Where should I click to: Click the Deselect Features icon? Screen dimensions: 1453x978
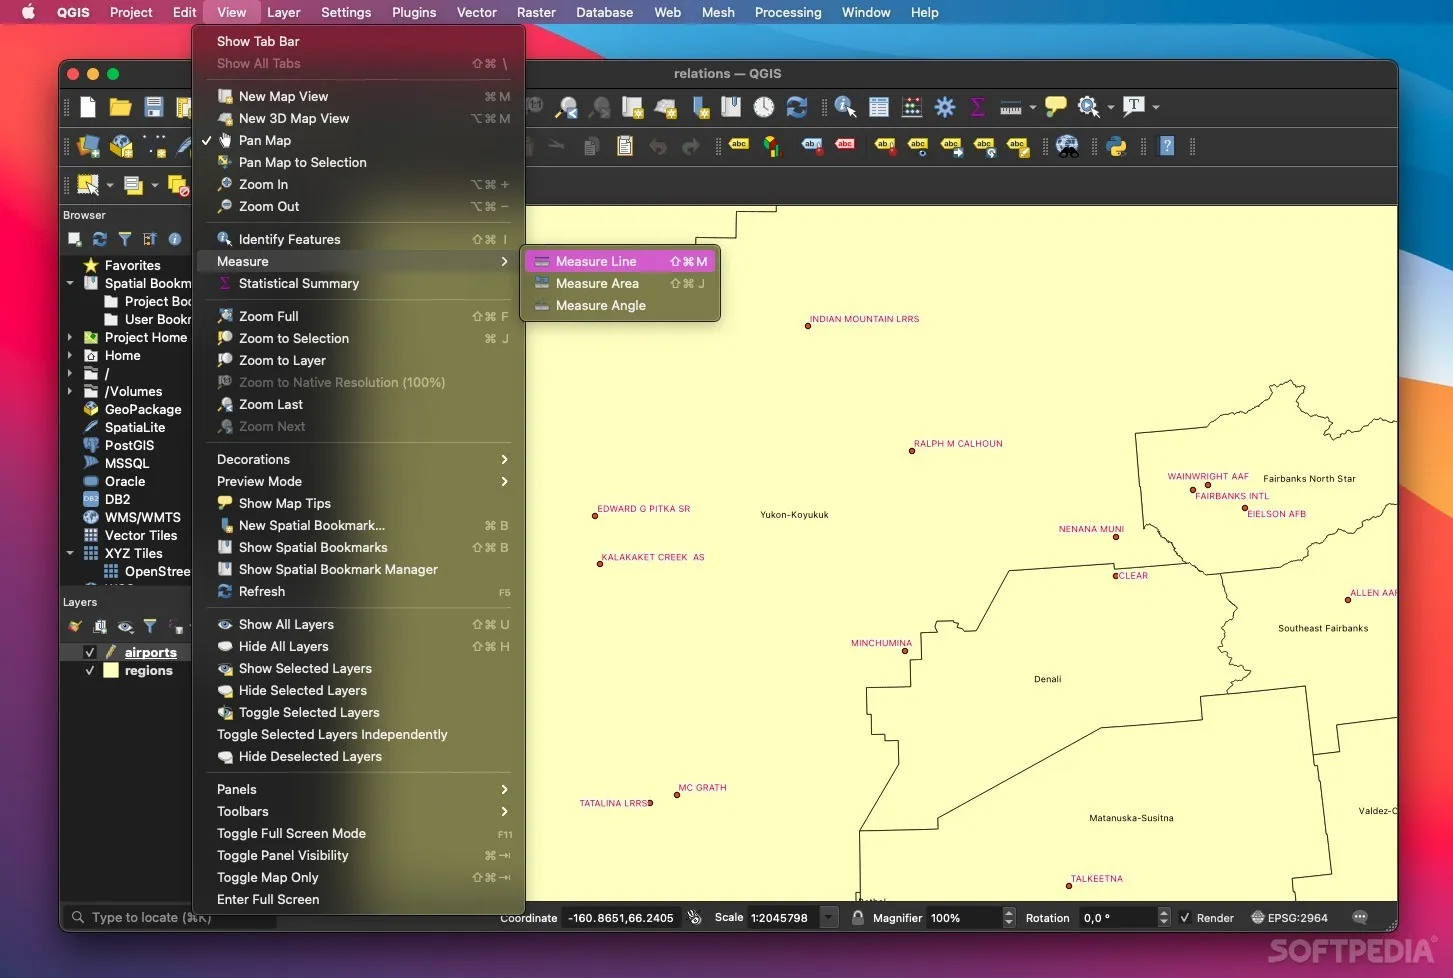[x=178, y=185]
